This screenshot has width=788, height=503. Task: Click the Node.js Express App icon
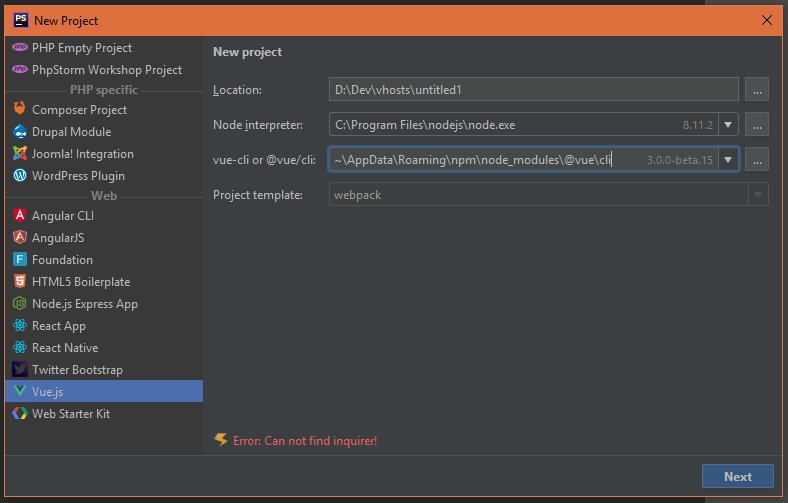(20, 304)
